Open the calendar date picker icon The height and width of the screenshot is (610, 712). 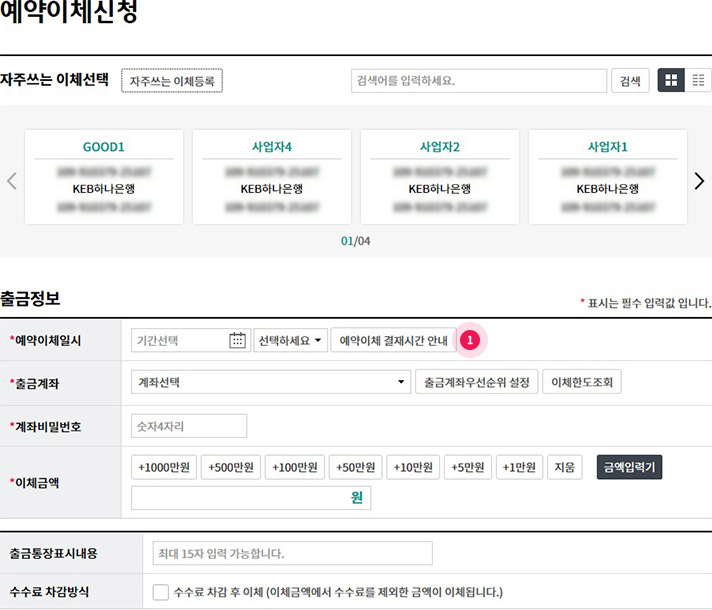[237, 340]
